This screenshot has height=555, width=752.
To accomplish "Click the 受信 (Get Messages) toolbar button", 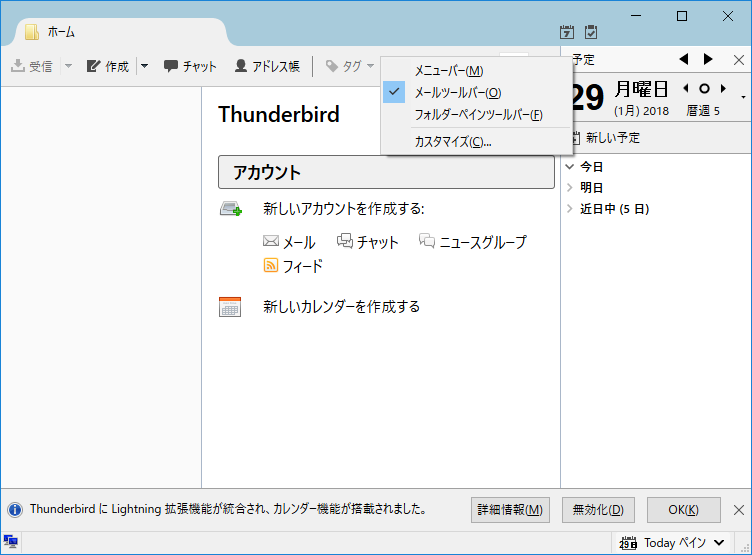I will (x=32, y=66).
